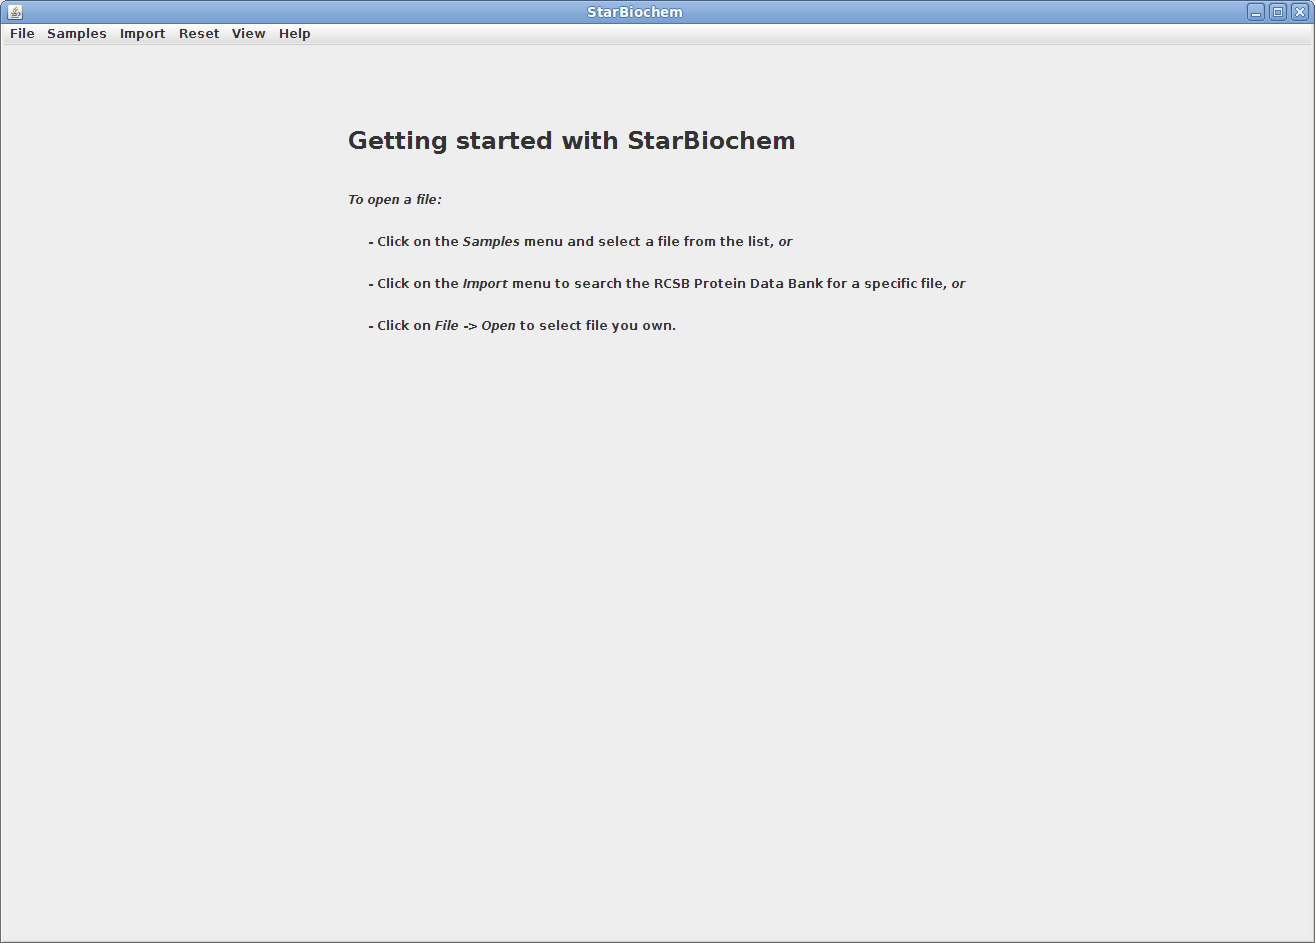Viewport: 1315px width, 943px height.
Task: Click italic Open word in third instruction
Action: click(x=498, y=326)
